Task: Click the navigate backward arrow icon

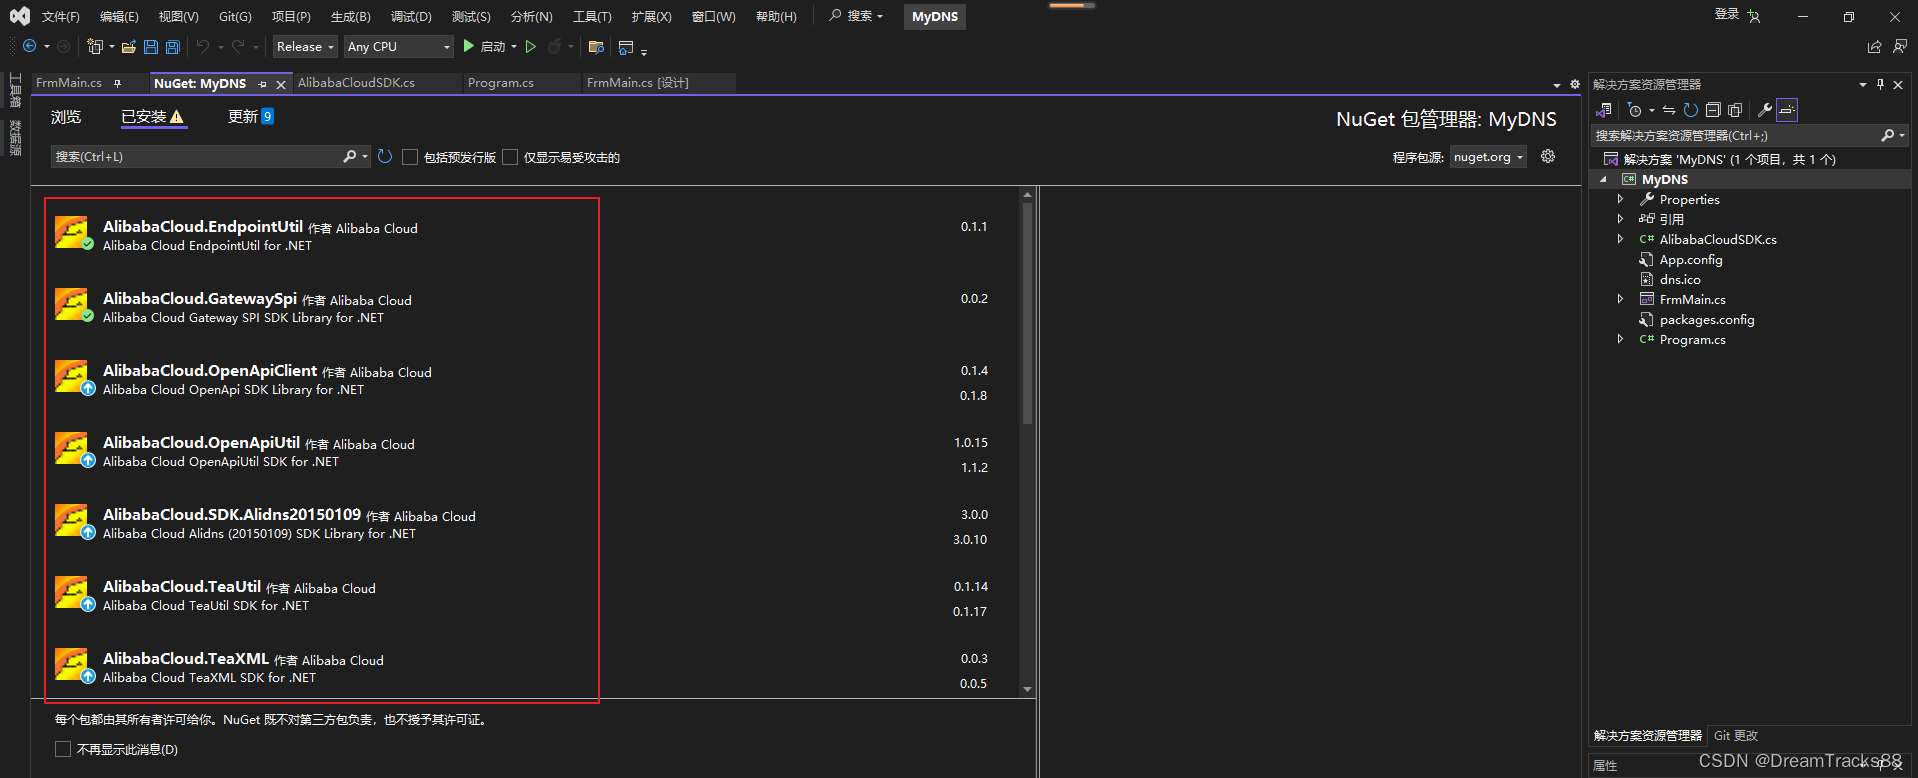Action: 29,46
